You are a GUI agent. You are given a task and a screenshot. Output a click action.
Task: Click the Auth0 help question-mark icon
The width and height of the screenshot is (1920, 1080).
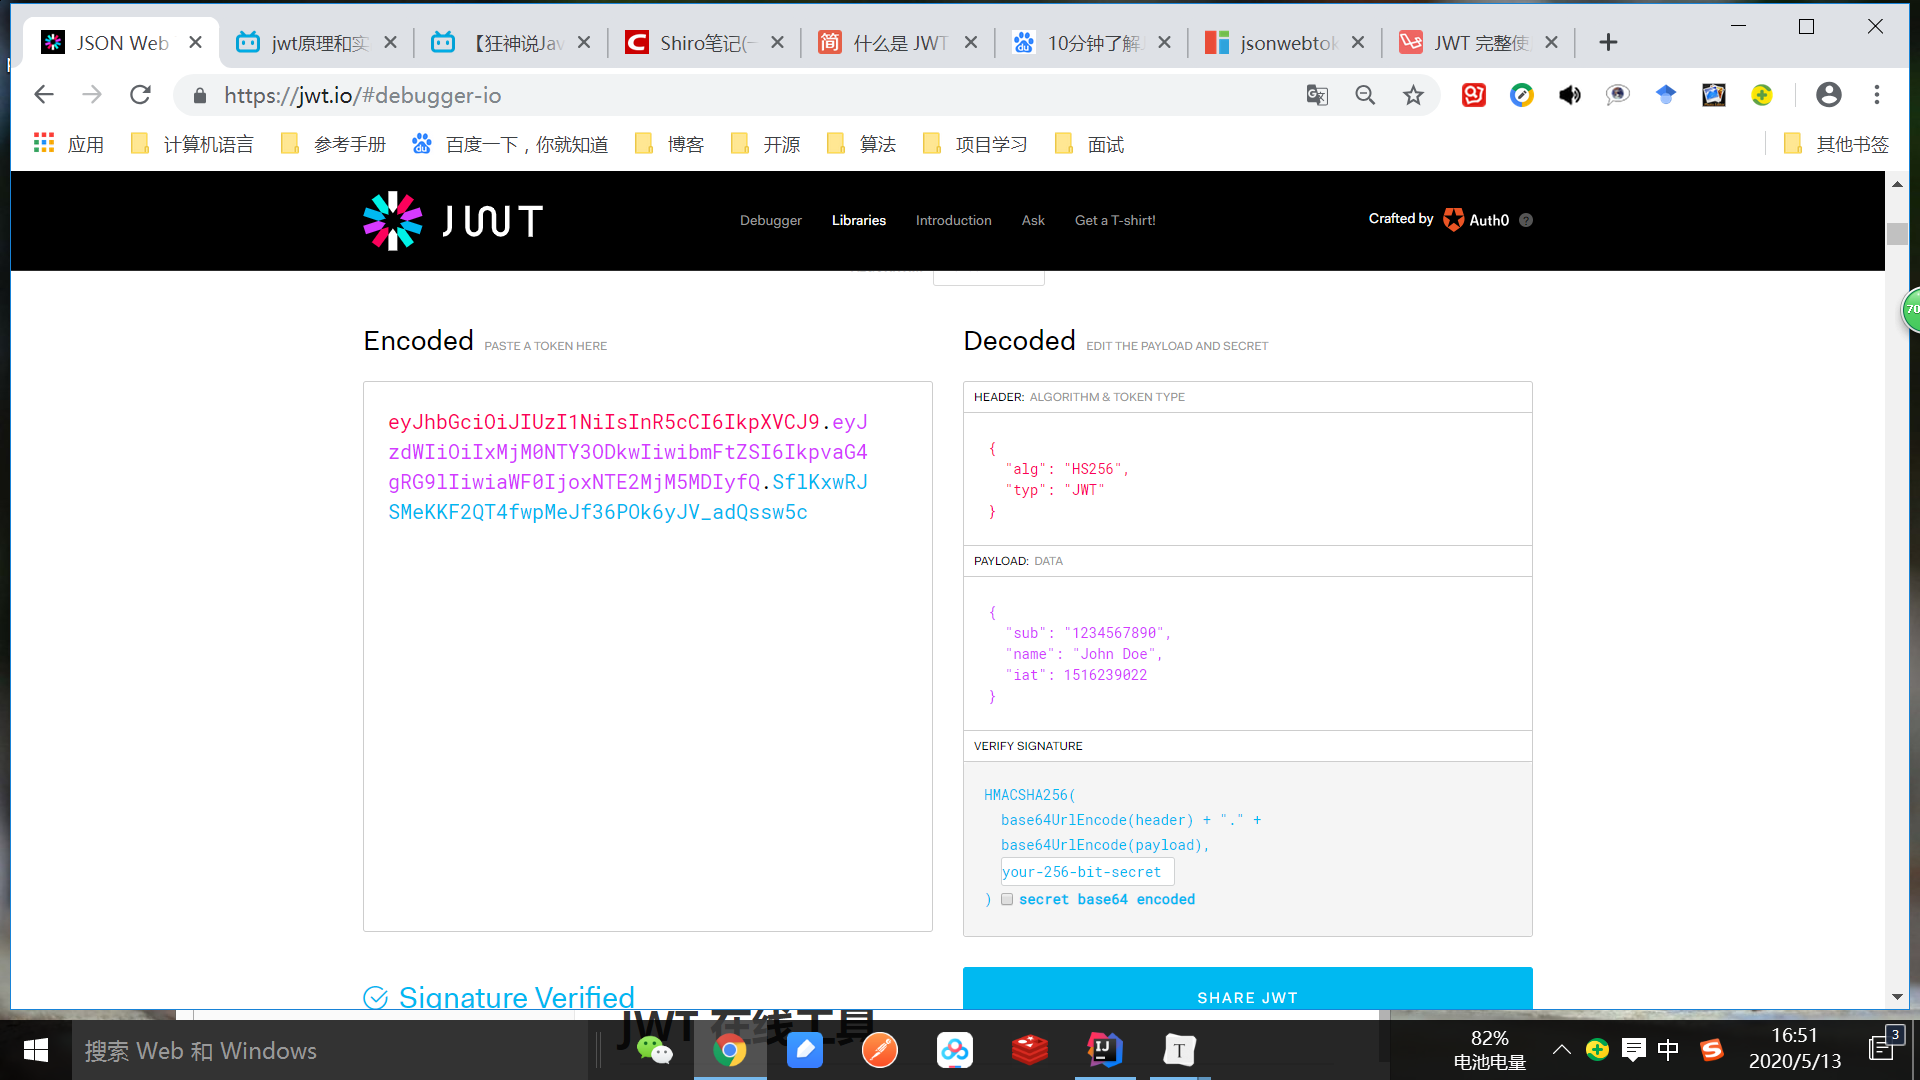(1526, 220)
